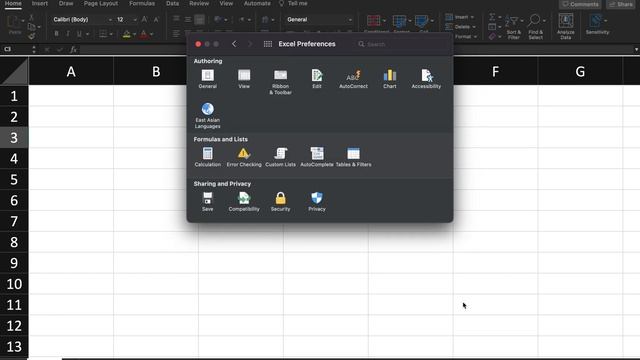Open Ribbon & Toolbar preferences
640x360 pixels.
280,82
